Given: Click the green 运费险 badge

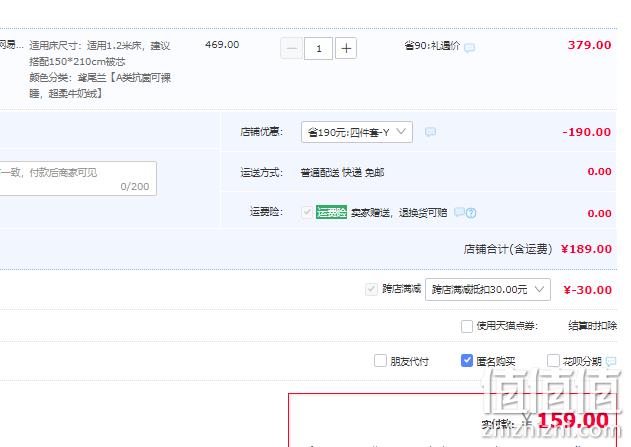Looking at the screenshot, I should click(331, 212).
